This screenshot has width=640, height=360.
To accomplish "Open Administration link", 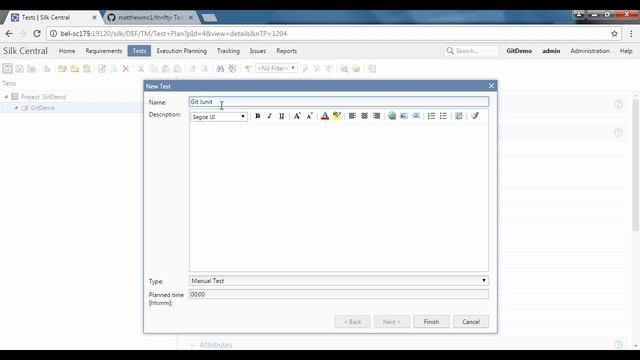I will (590, 51).
